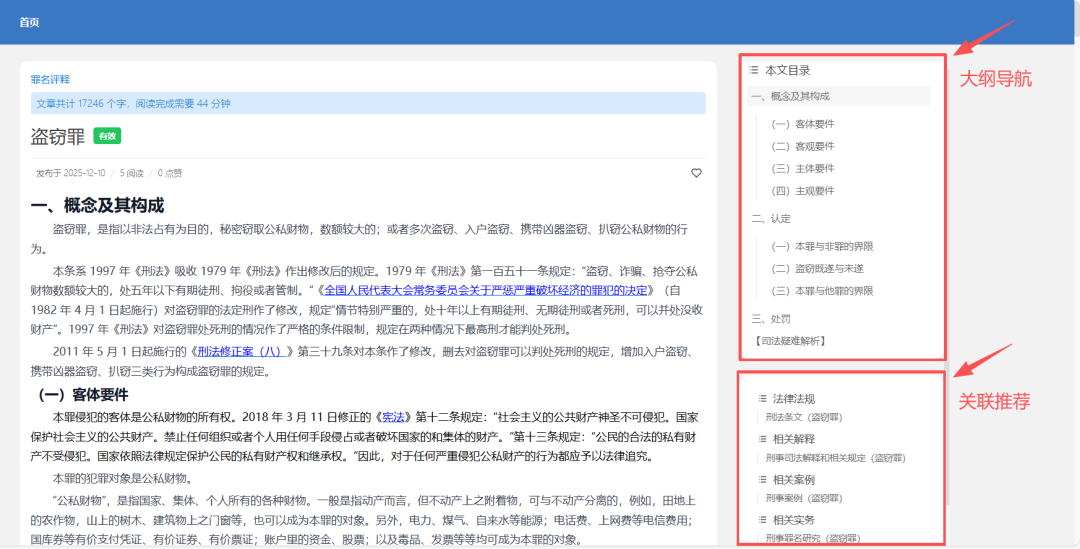Click the heart like icon
Image resolution: width=1080 pixels, height=549 pixels.
click(696, 173)
